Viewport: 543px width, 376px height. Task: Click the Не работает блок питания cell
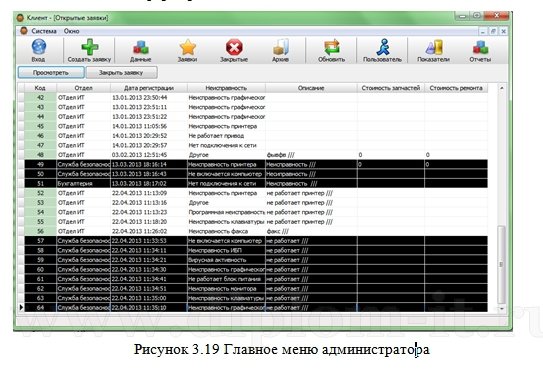(x=226, y=279)
